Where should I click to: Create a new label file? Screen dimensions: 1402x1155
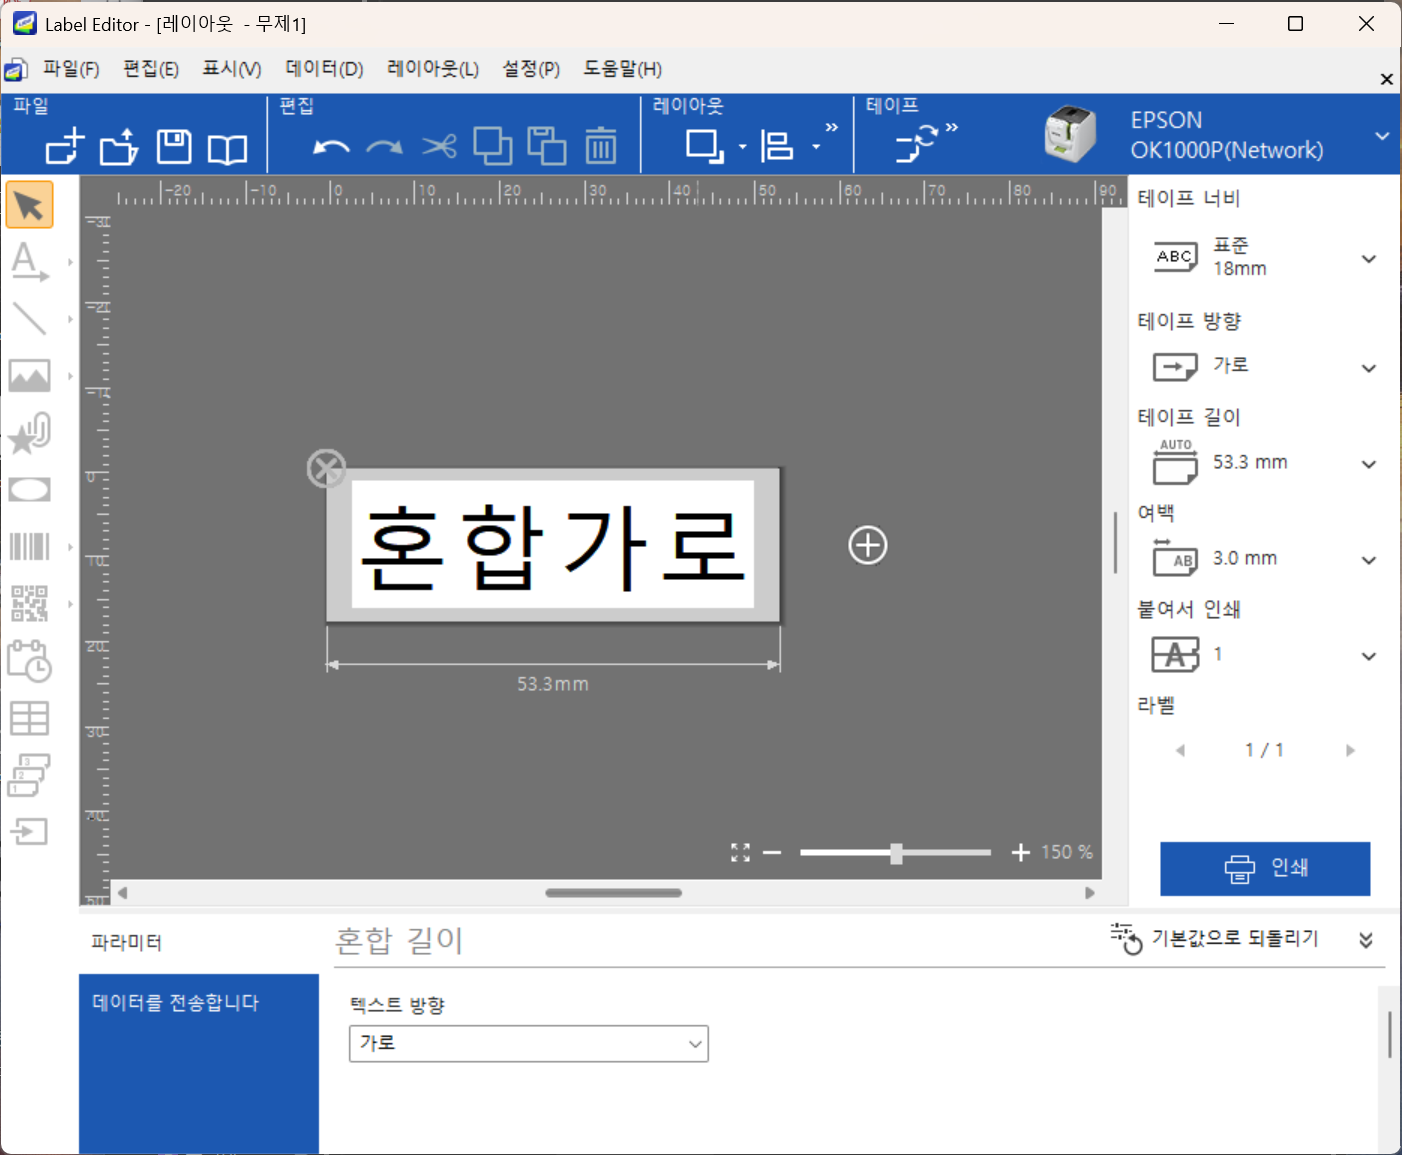coord(65,147)
